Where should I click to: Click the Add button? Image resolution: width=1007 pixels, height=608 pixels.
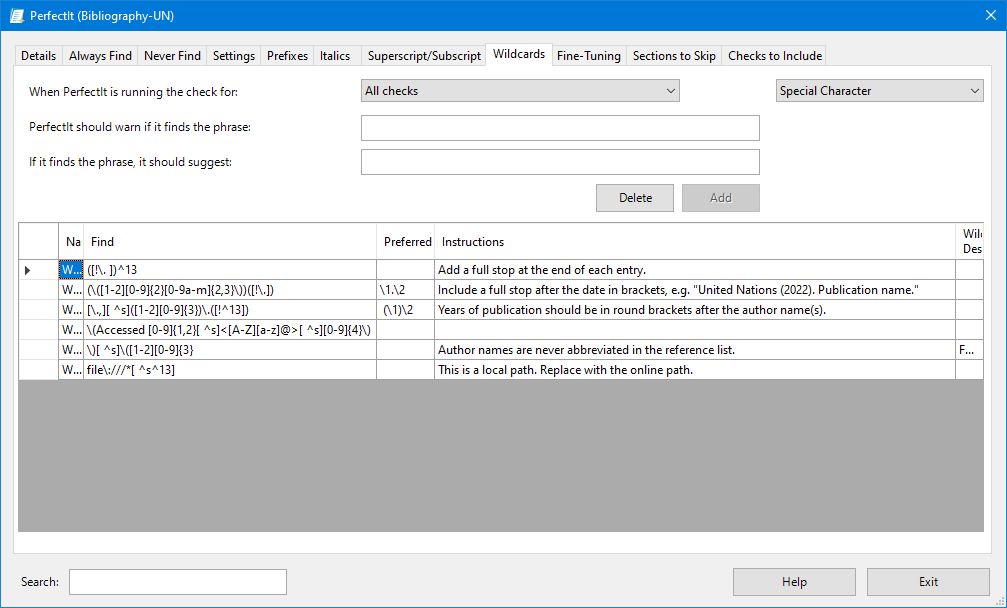tap(721, 198)
